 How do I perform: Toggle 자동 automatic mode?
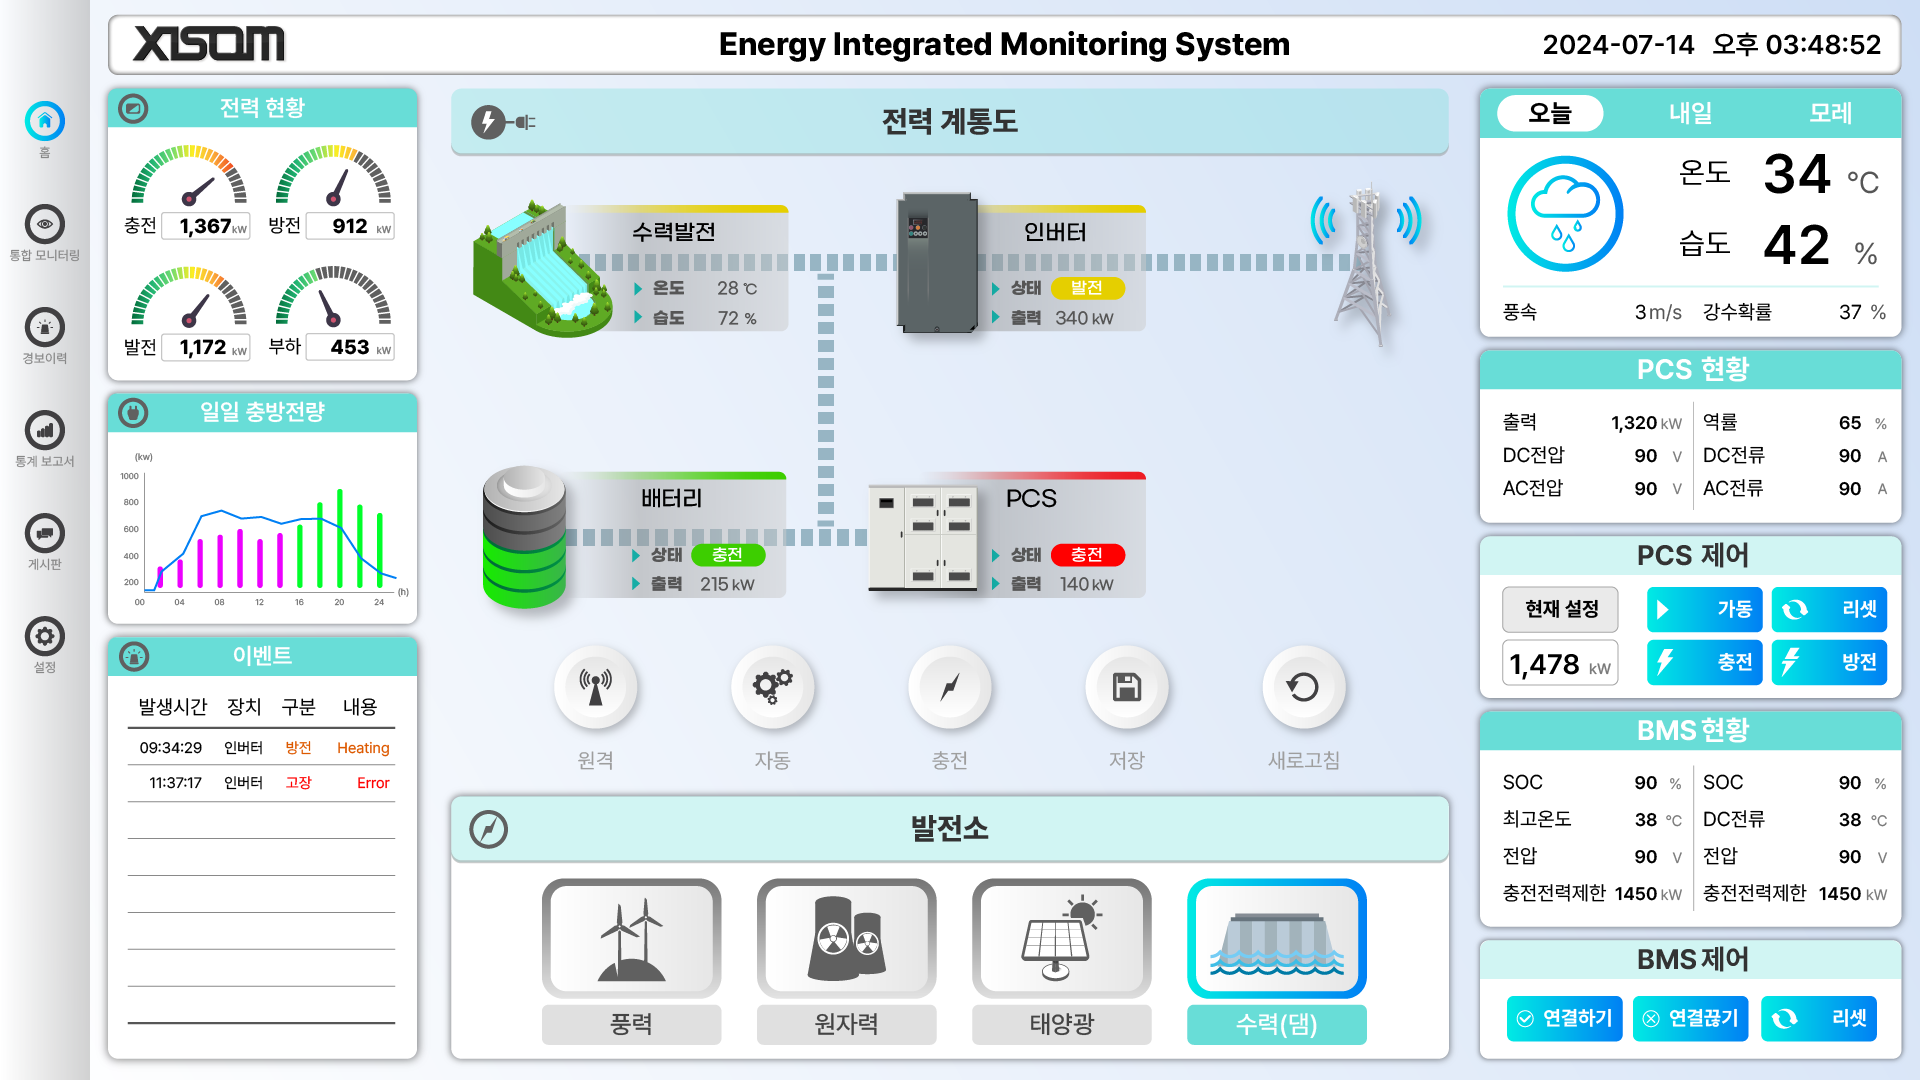pos(773,686)
